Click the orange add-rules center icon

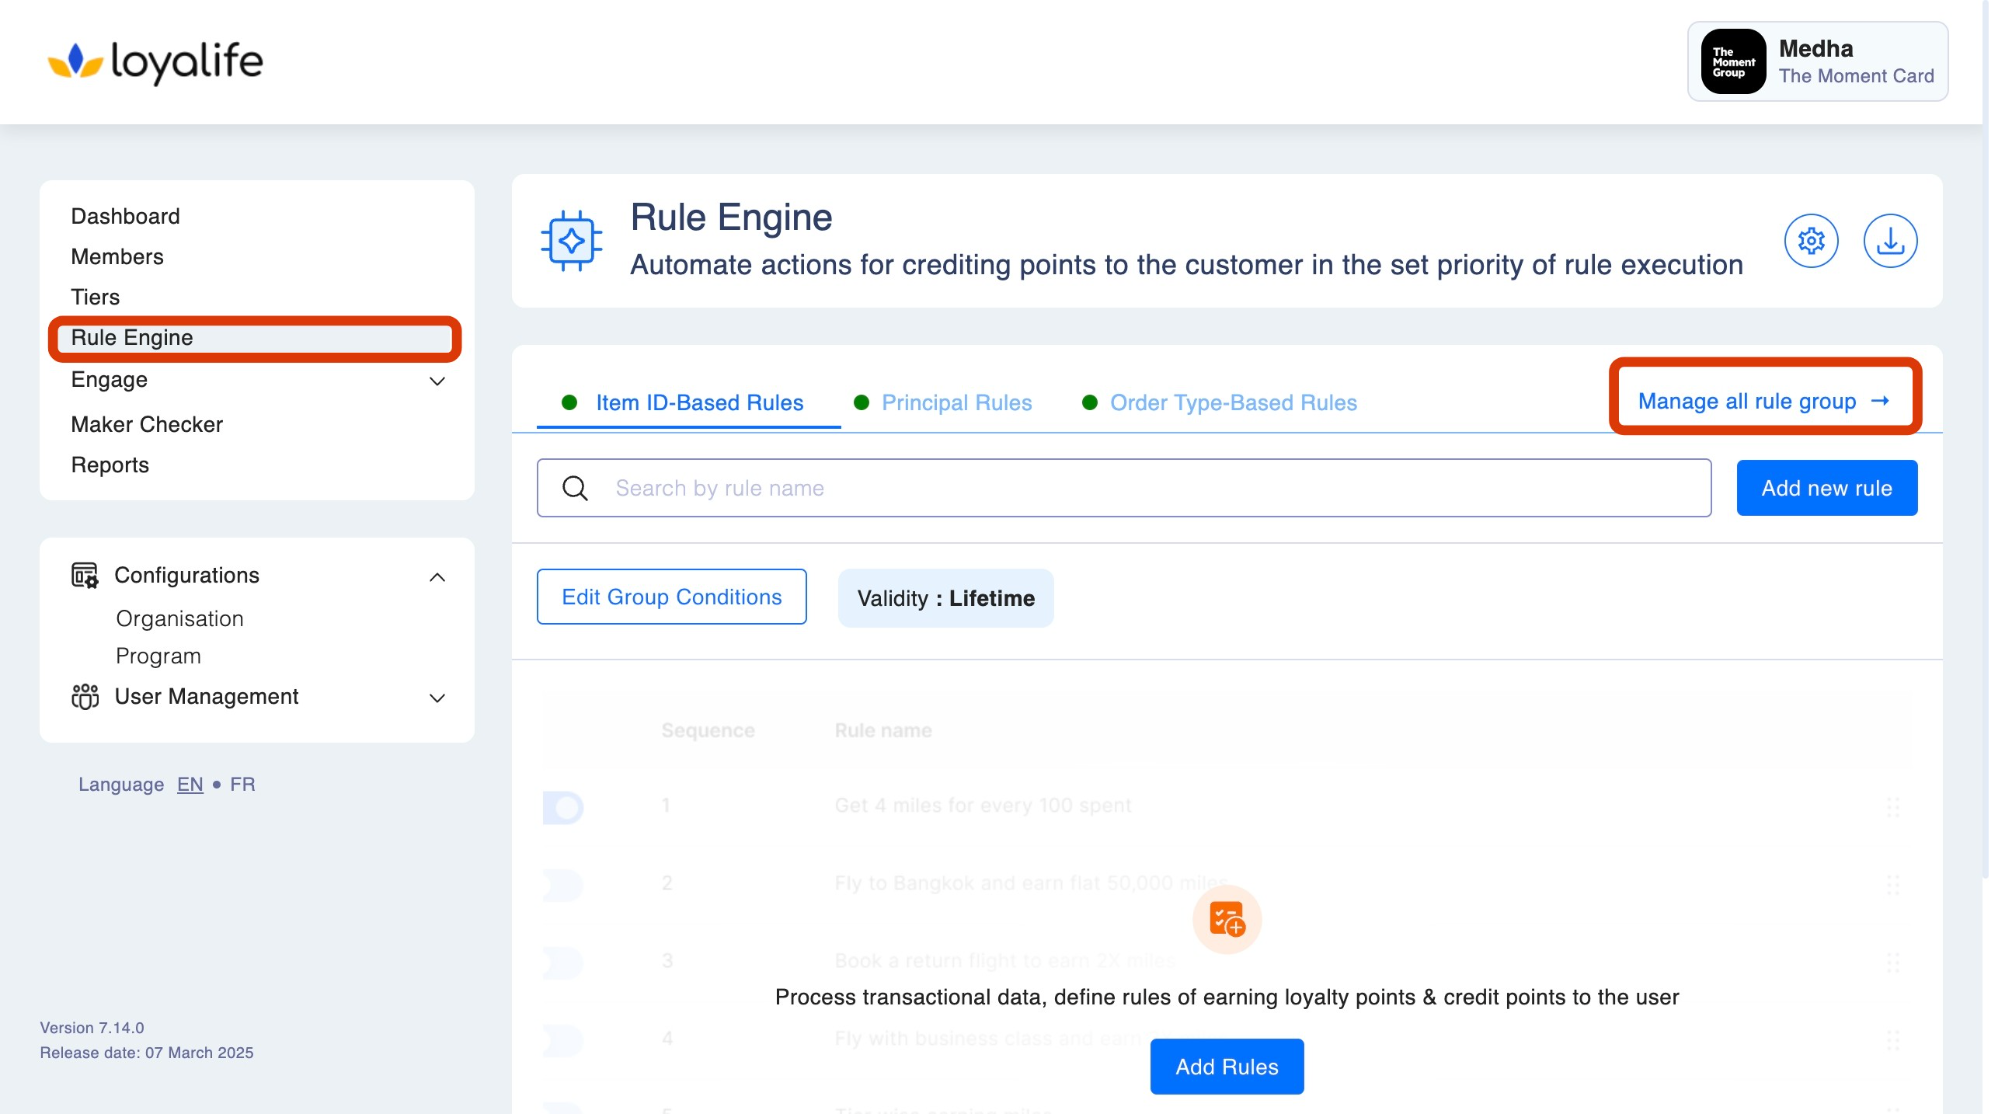point(1227,919)
